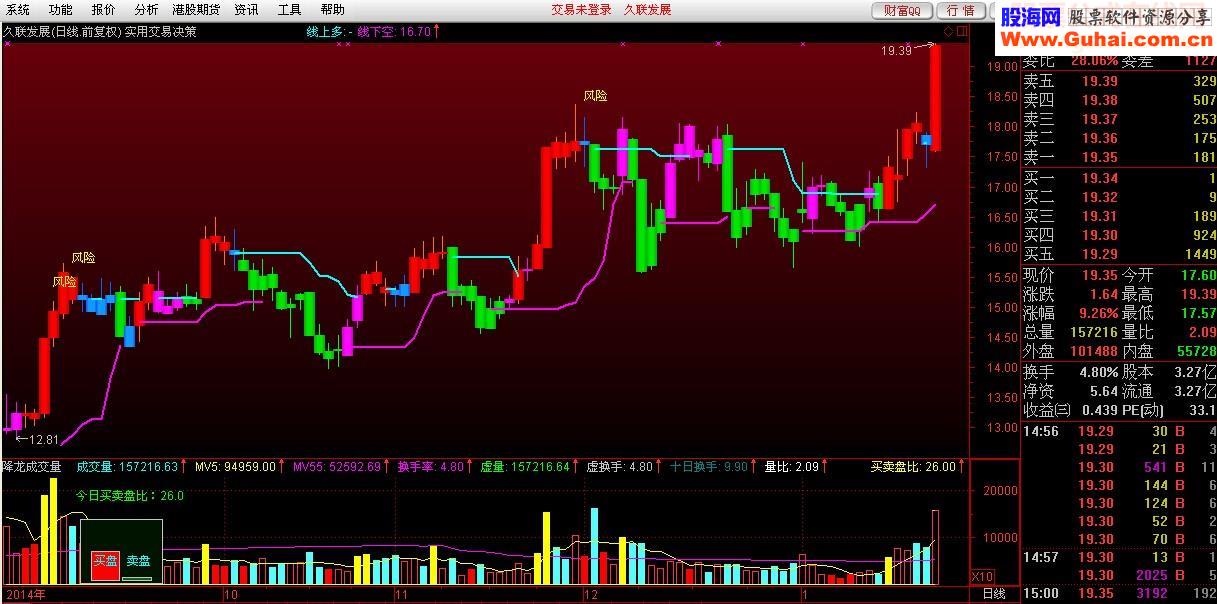This screenshot has height=604, width=1217.
Task: Select the 卖四 19.38 order row
Action: point(1119,100)
